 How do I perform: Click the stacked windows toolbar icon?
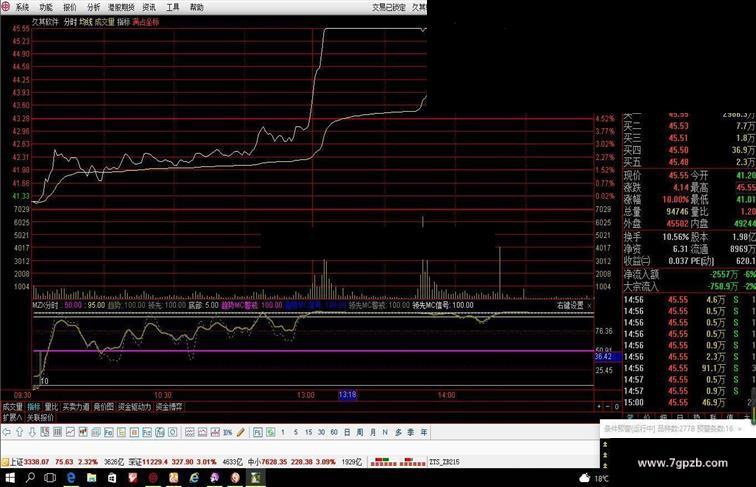96,432
